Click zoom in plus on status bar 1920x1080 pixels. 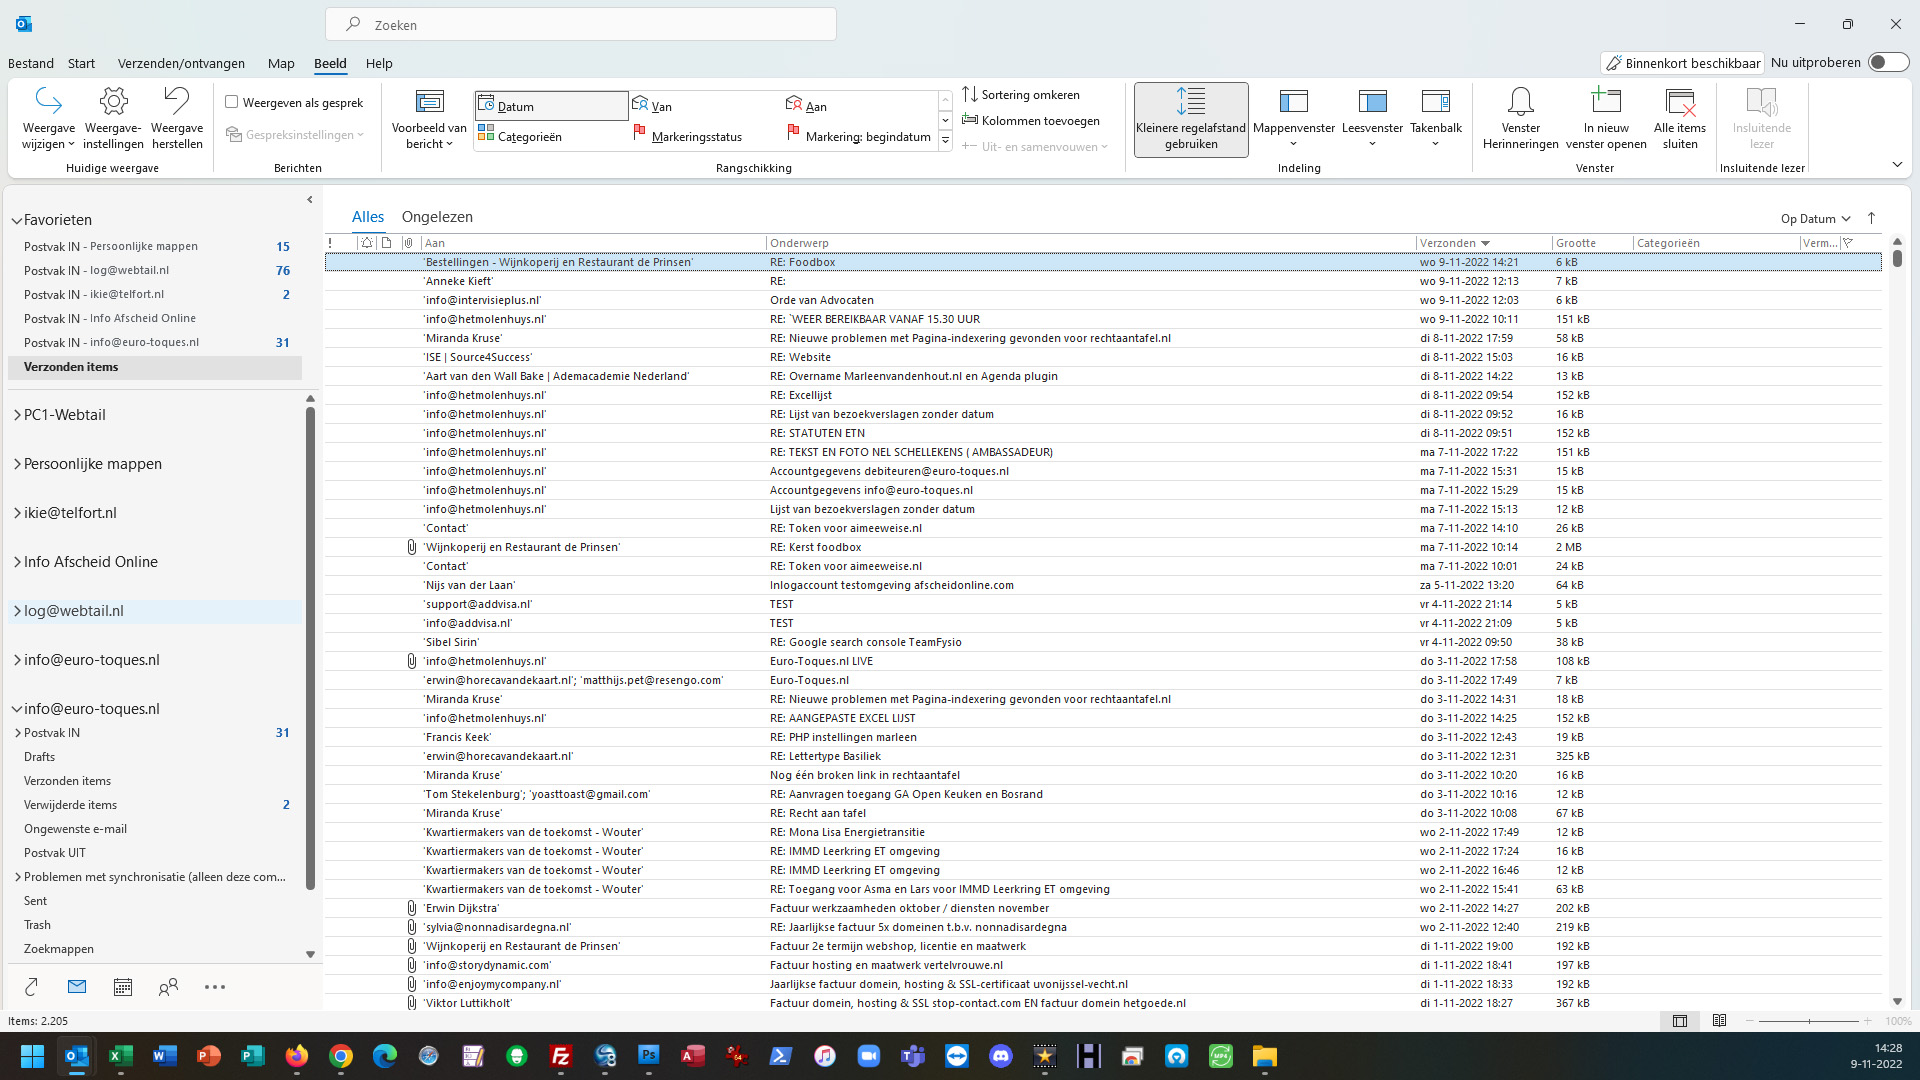1868,1021
